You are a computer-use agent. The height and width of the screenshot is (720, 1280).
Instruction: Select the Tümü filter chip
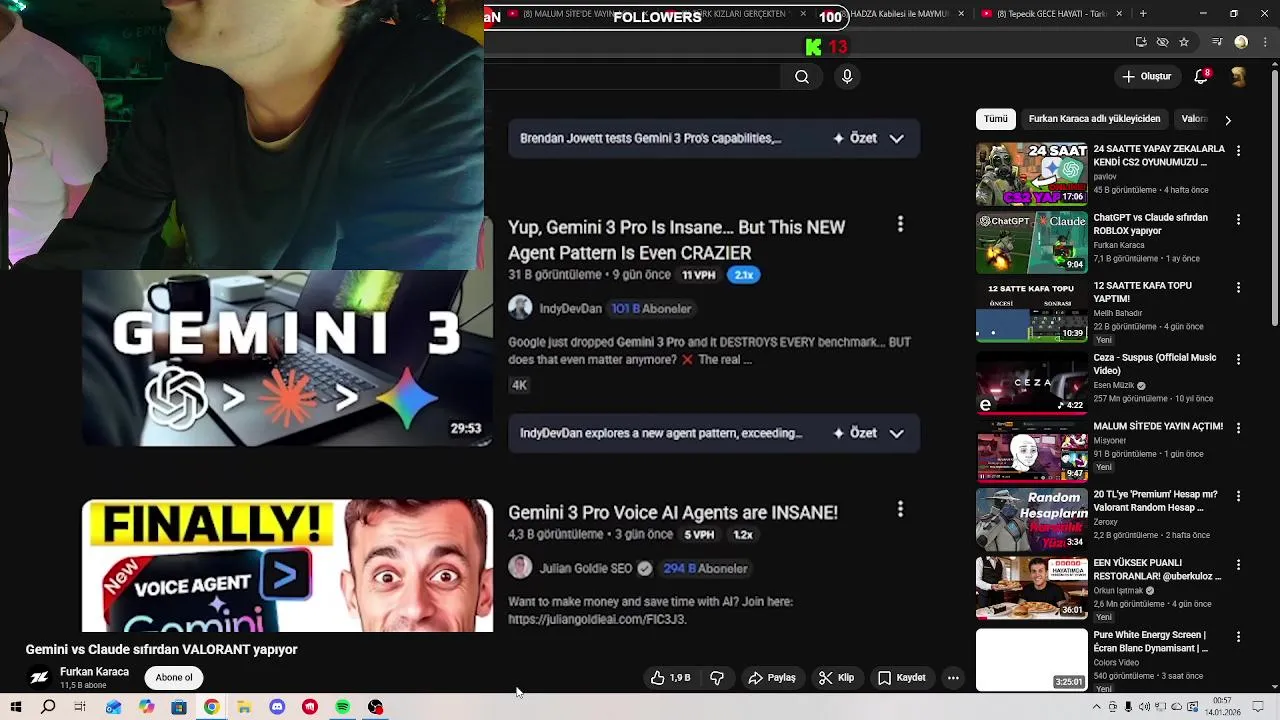[x=996, y=119]
